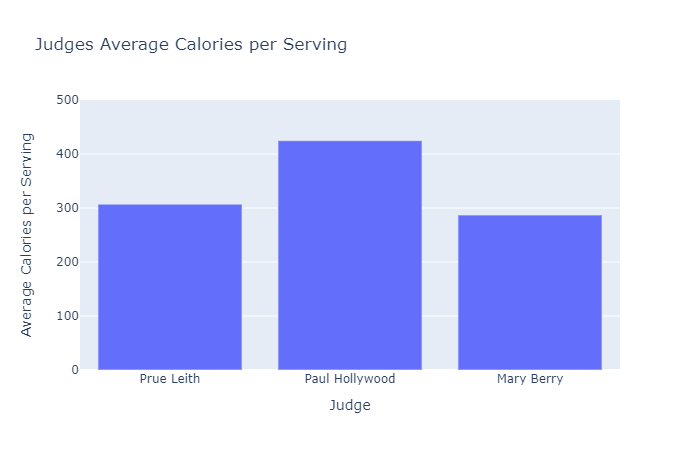Click the 400 y-axis tick label
The image size is (700, 450).
(x=68, y=154)
